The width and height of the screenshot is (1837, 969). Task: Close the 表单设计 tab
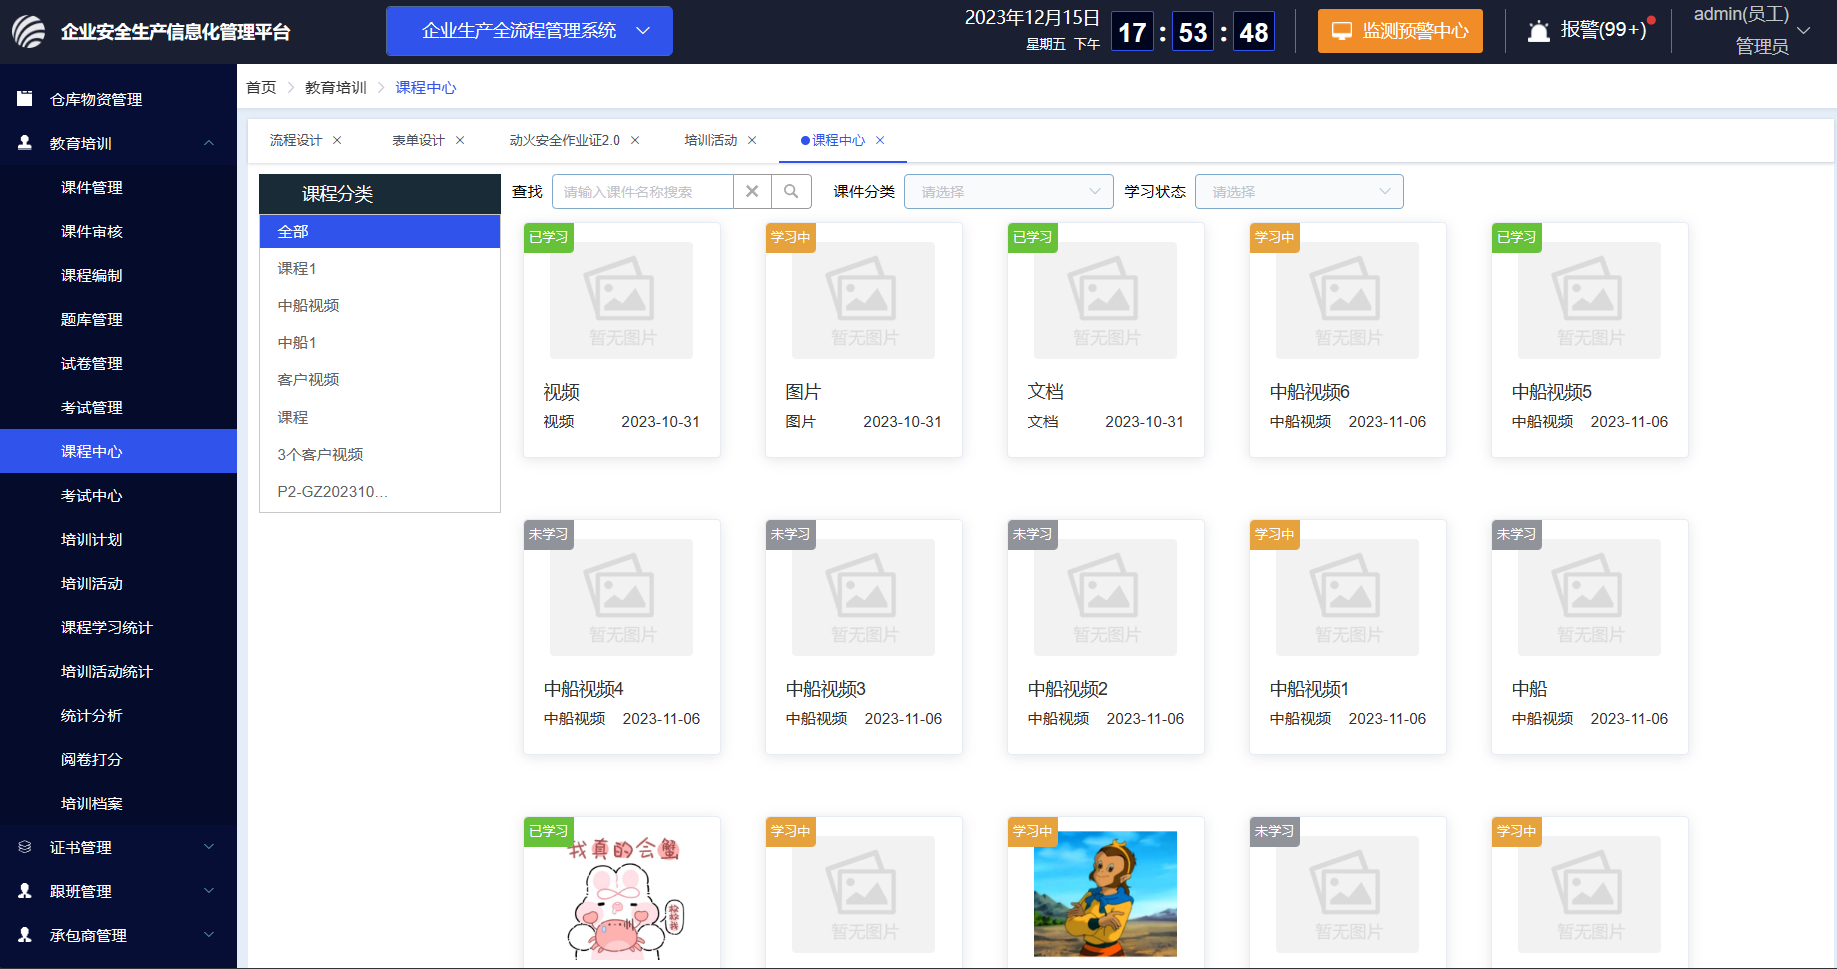tap(460, 140)
